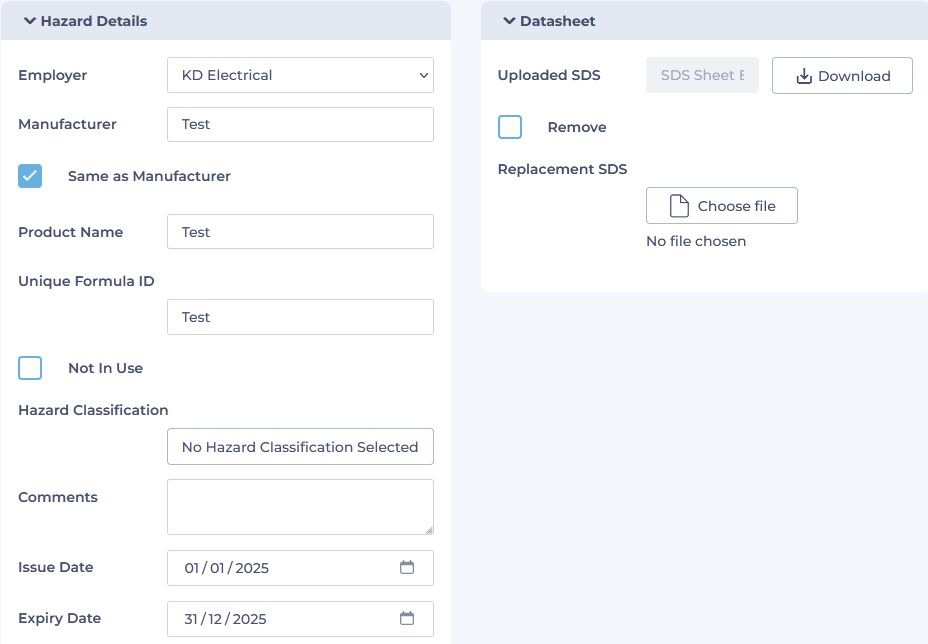Enable the Remove SDS checkbox
Viewport: 928px width, 644px height.
[510, 127]
